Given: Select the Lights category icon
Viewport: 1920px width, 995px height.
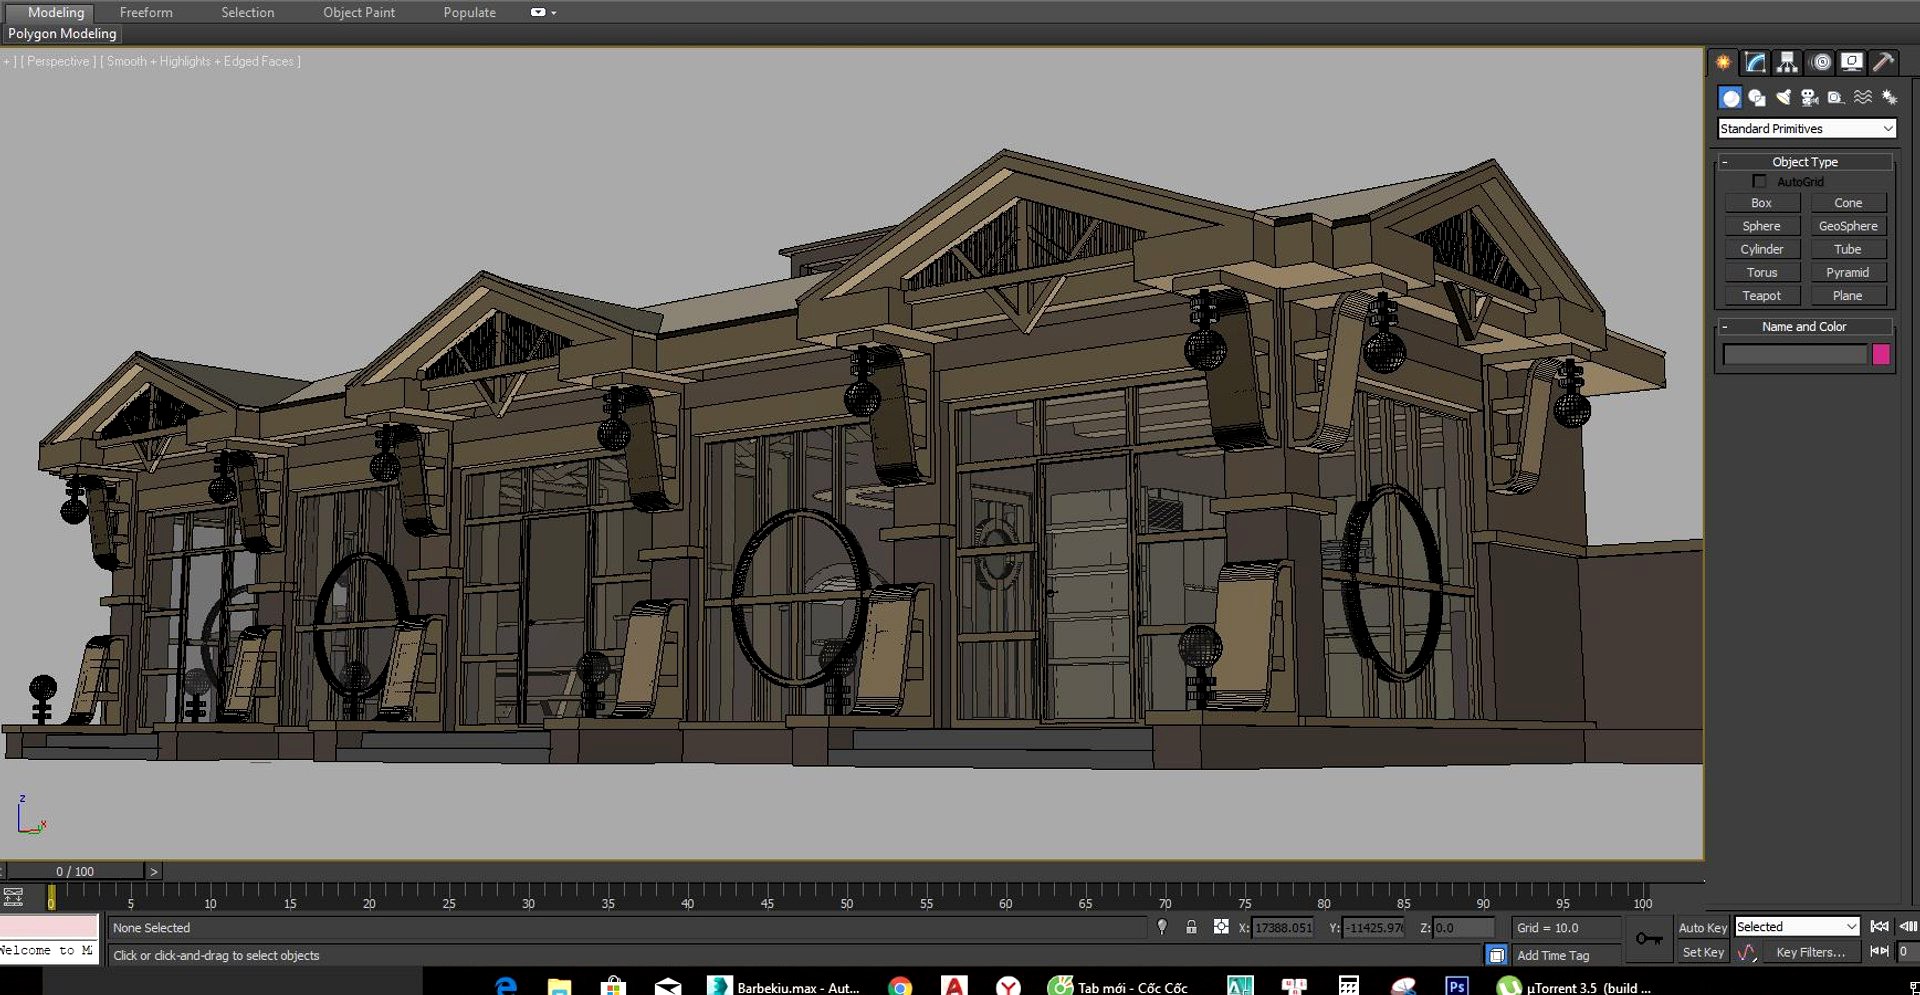Looking at the screenshot, I should point(1783,97).
